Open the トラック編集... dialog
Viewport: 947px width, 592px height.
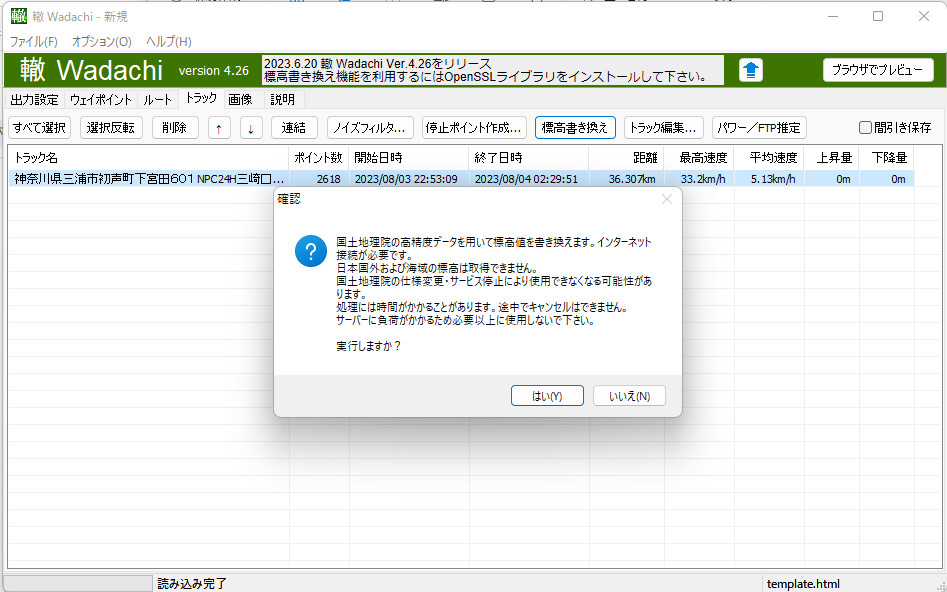[663, 127]
